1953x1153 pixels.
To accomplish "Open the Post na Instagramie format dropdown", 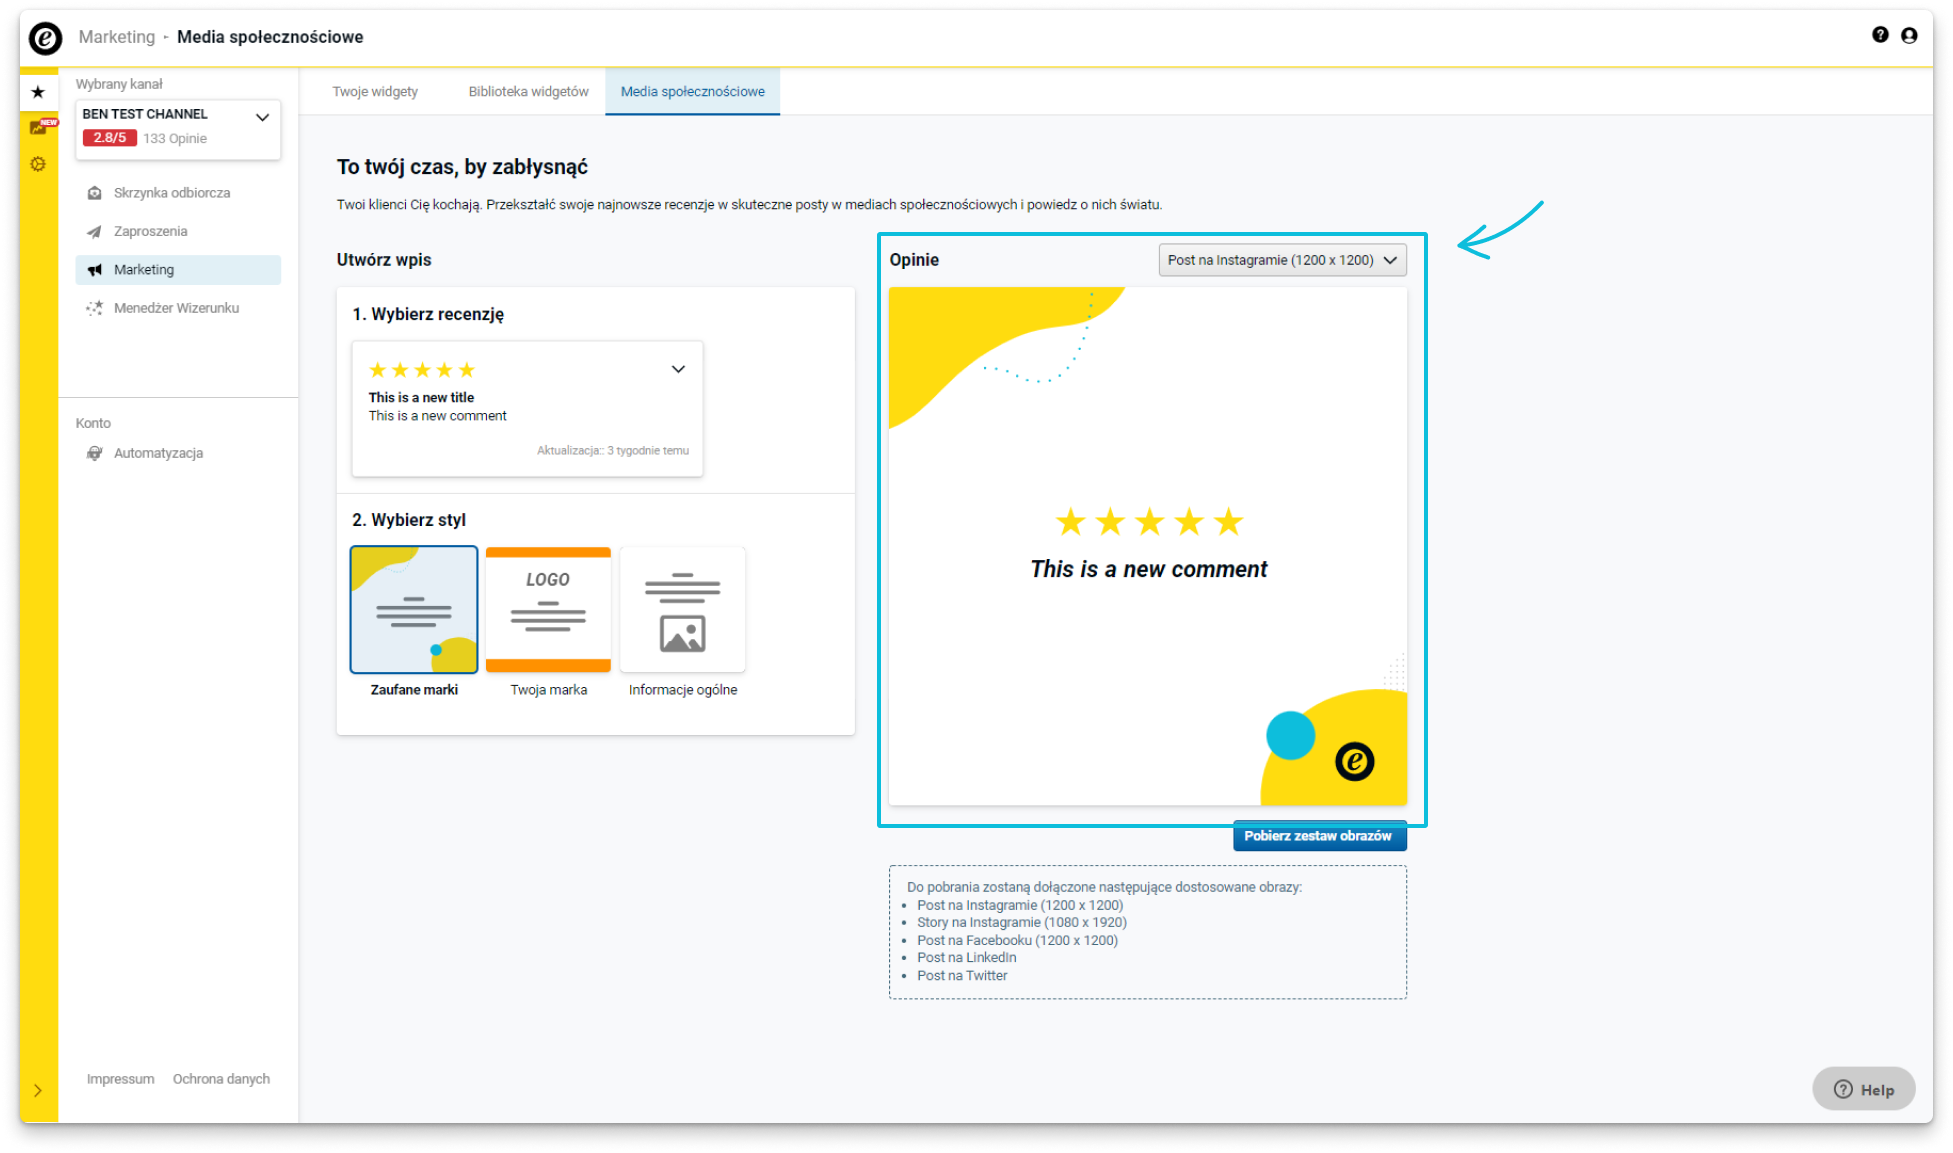I will click(1282, 260).
